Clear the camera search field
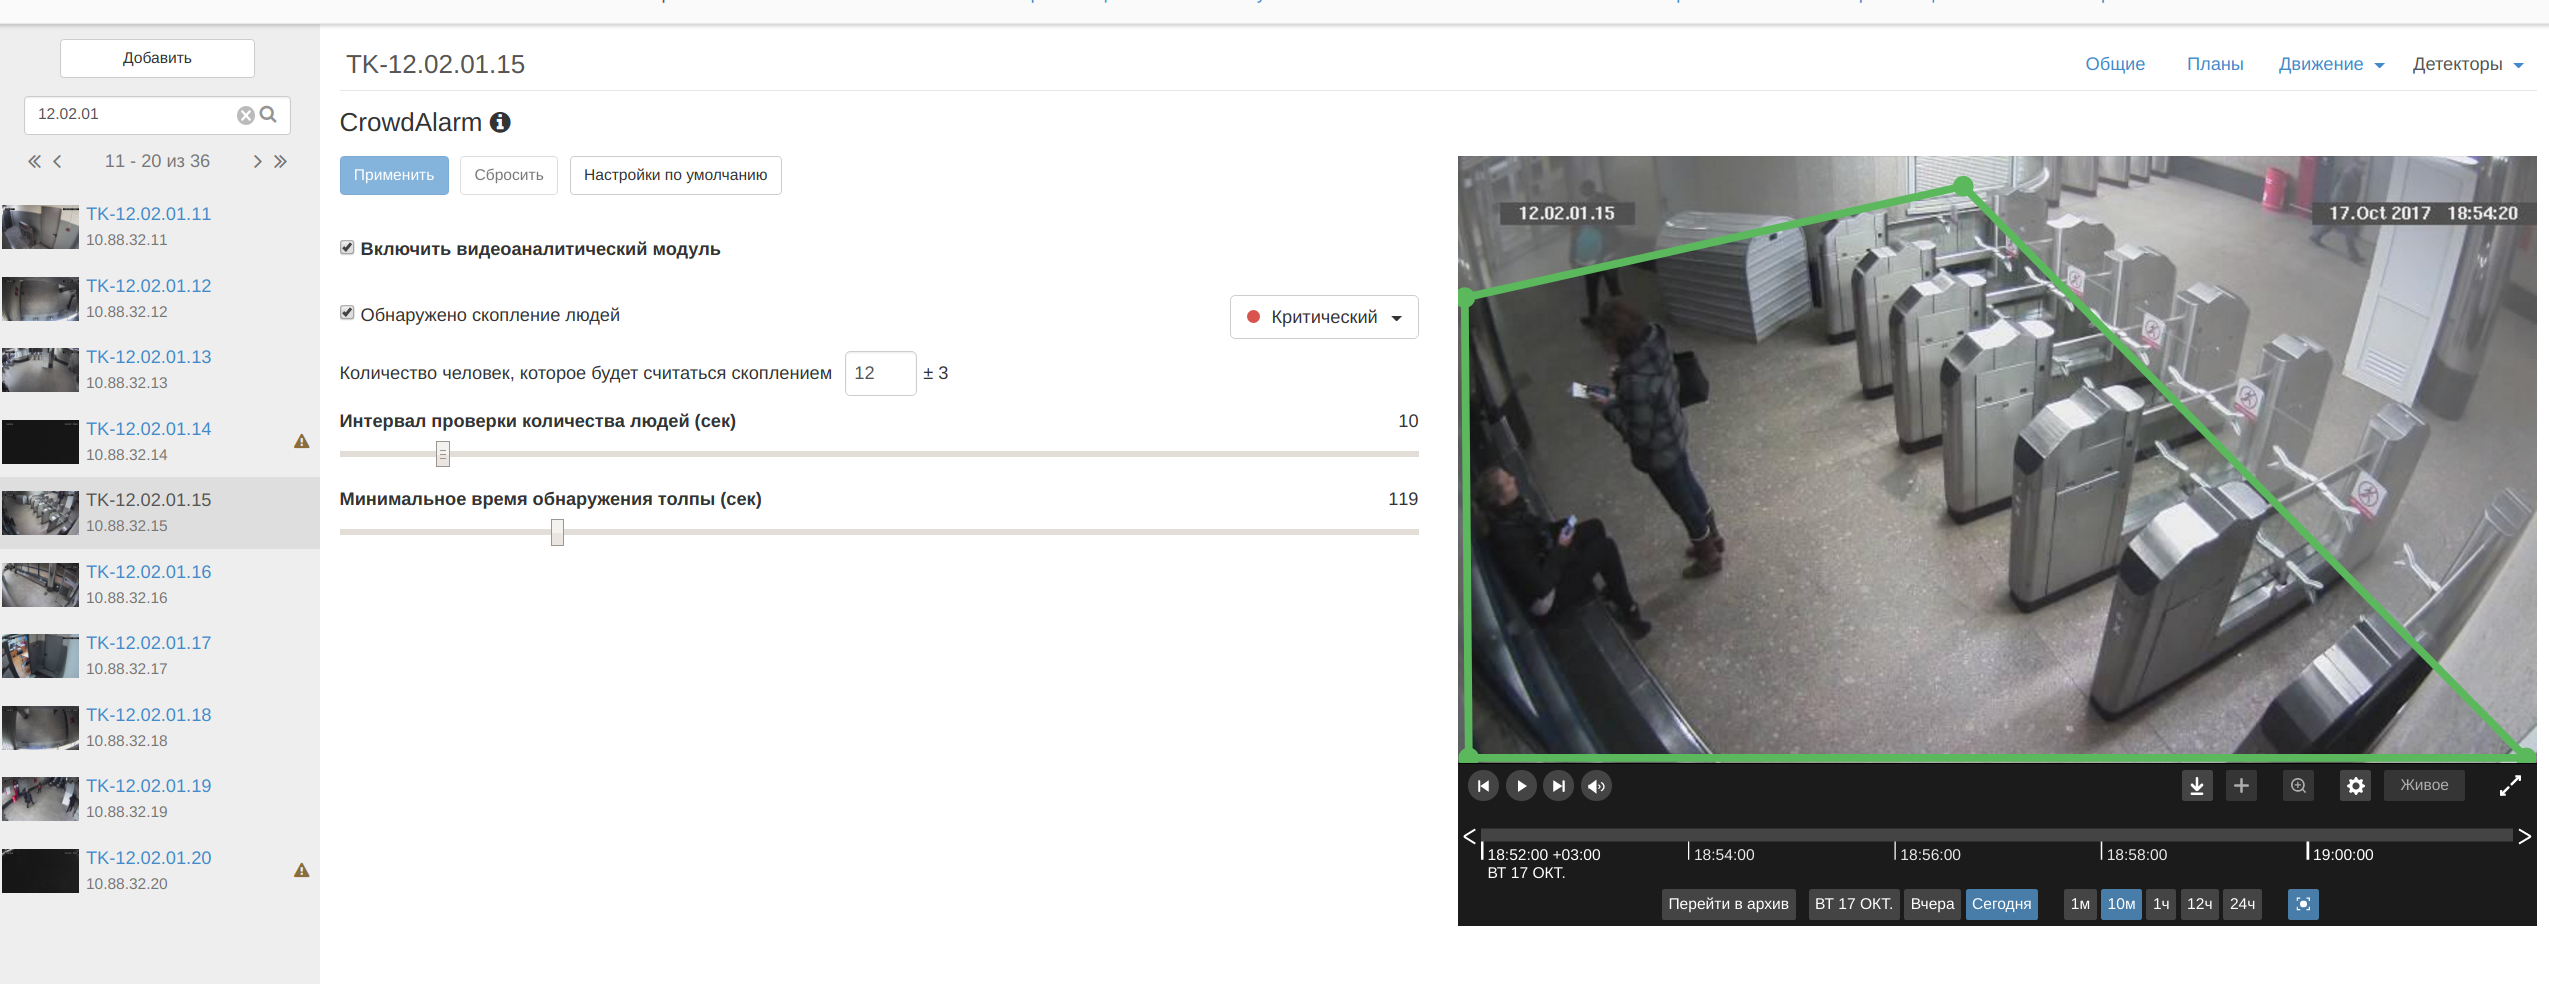Viewport: 2549px width, 984px height. coord(246,116)
